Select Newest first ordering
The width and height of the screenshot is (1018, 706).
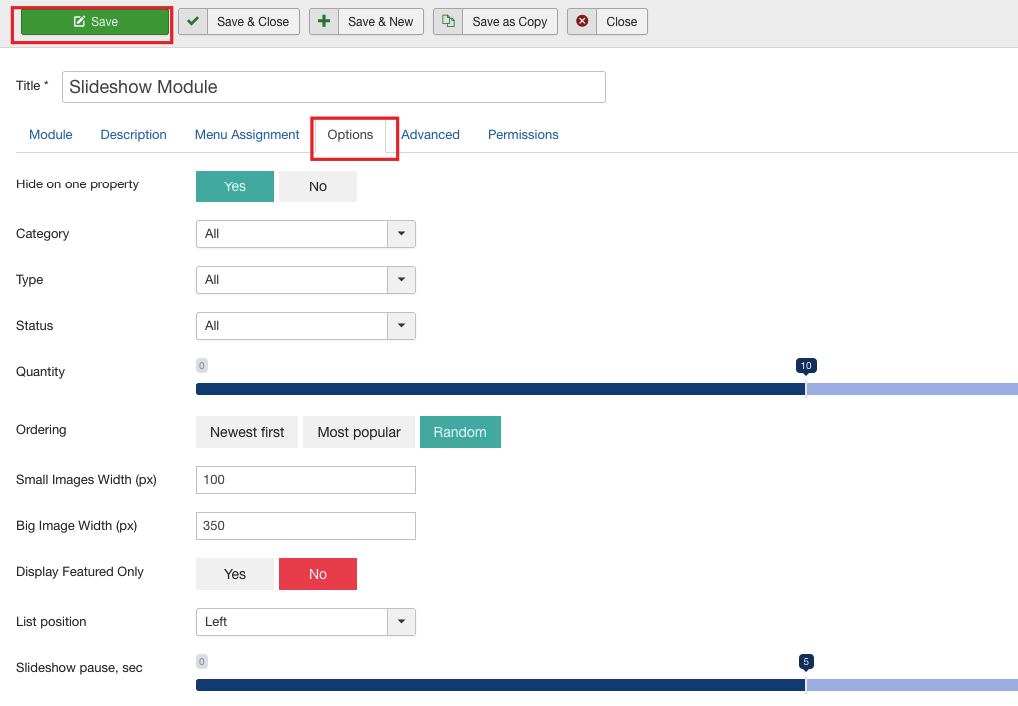click(247, 432)
